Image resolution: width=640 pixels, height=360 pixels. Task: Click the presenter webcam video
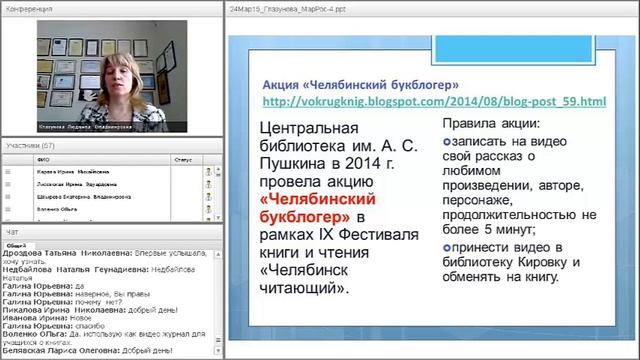[x=112, y=76]
